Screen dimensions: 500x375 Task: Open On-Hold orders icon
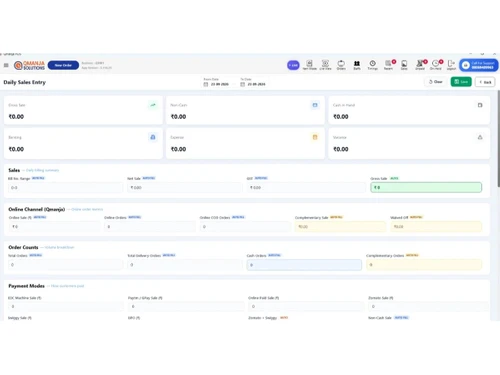[x=436, y=65]
